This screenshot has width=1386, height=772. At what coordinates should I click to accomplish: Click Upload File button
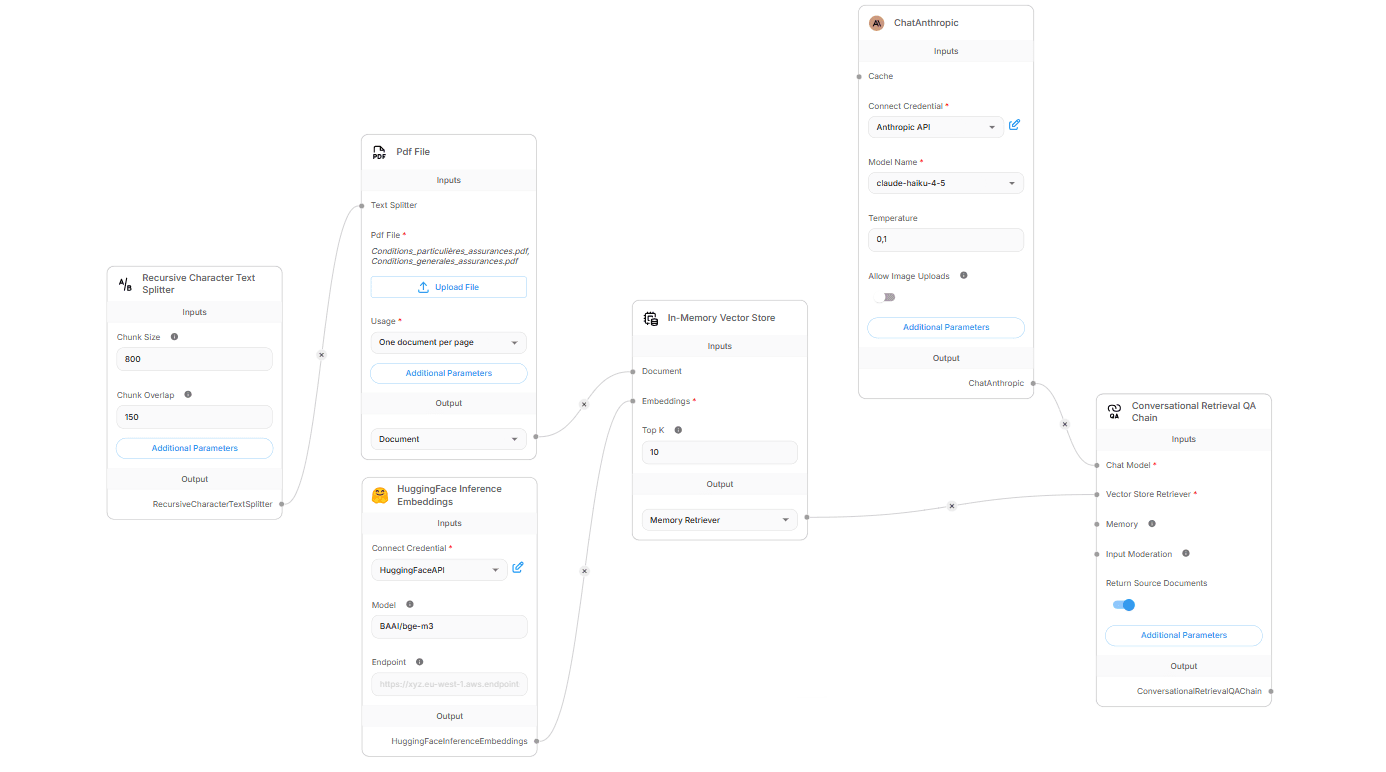[x=449, y=287]
